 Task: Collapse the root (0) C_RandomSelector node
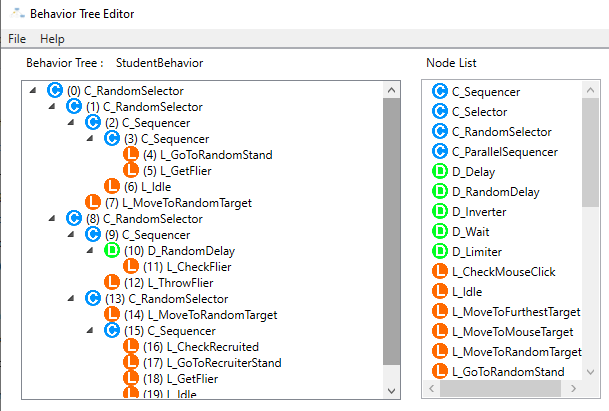(x=35, y=91)
